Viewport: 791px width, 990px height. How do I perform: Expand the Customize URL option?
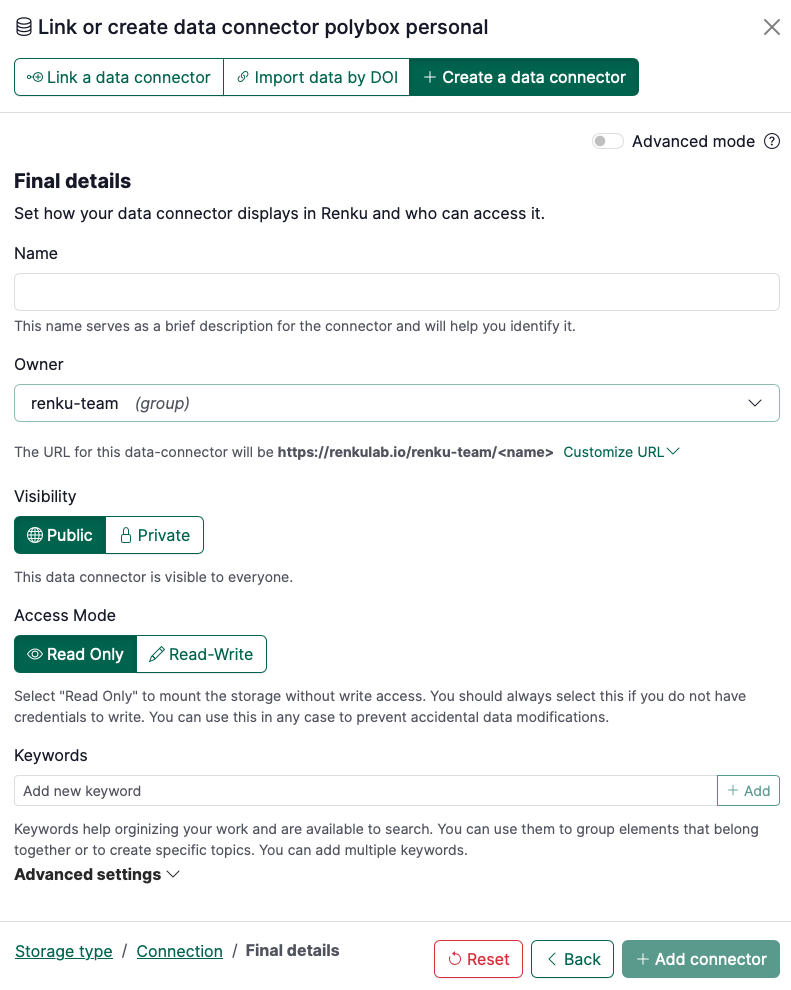[621, 452]
